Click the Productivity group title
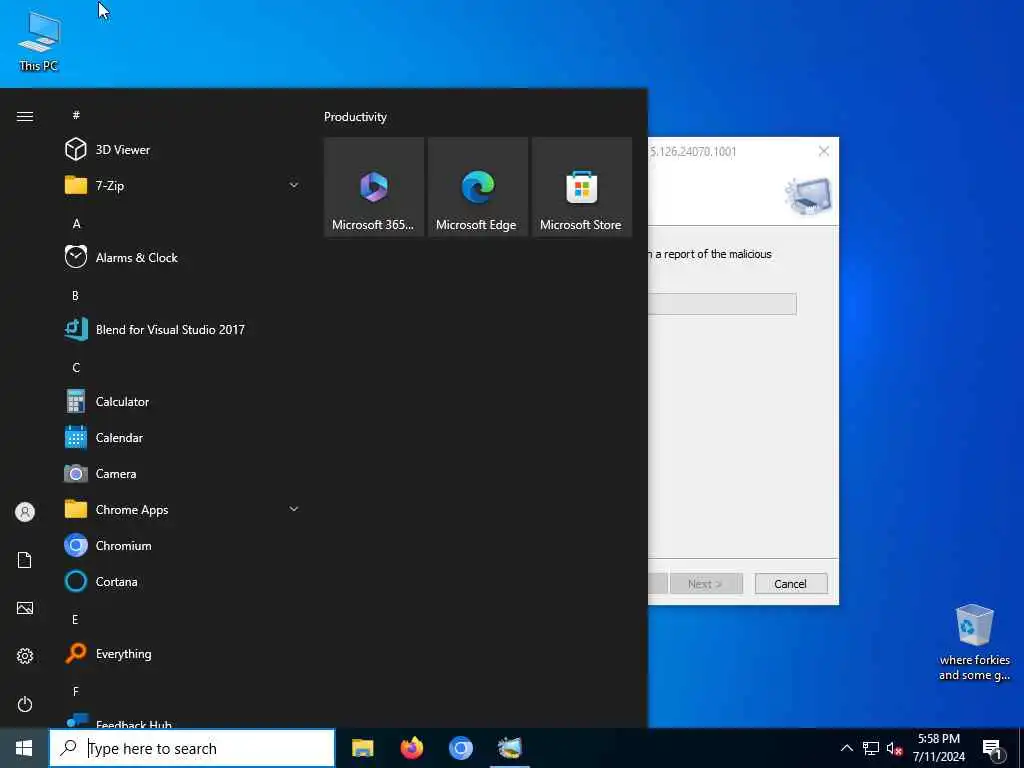1024x768 pixels. coord(355,117)
